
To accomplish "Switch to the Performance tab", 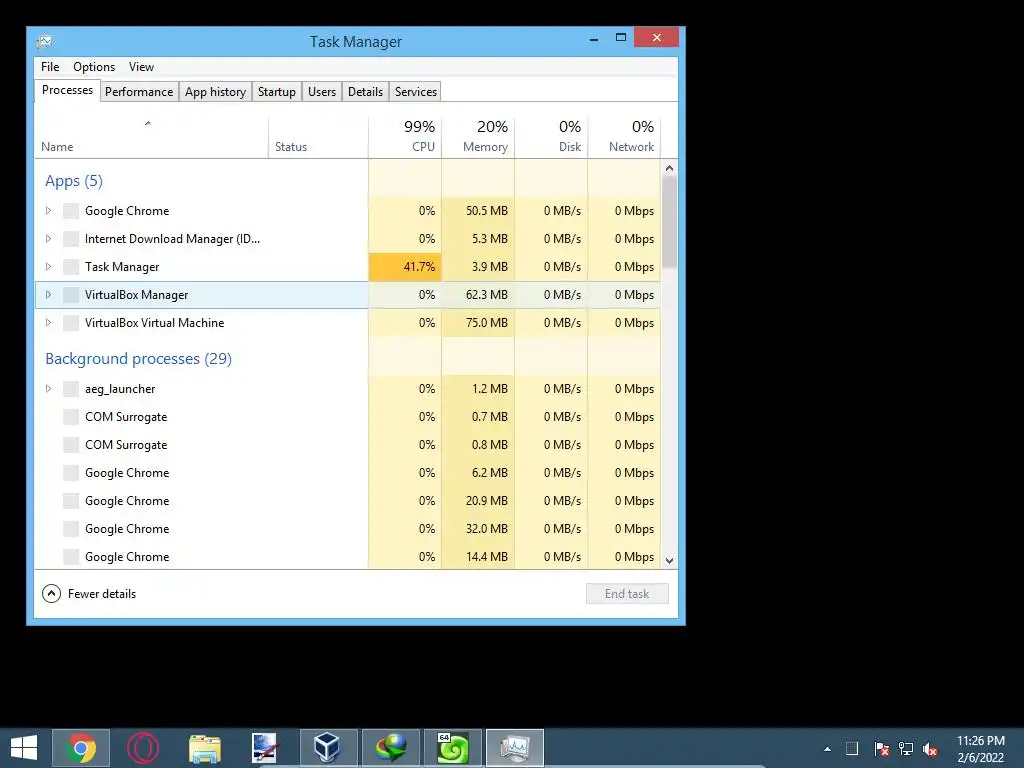I will tap(139, 91).
